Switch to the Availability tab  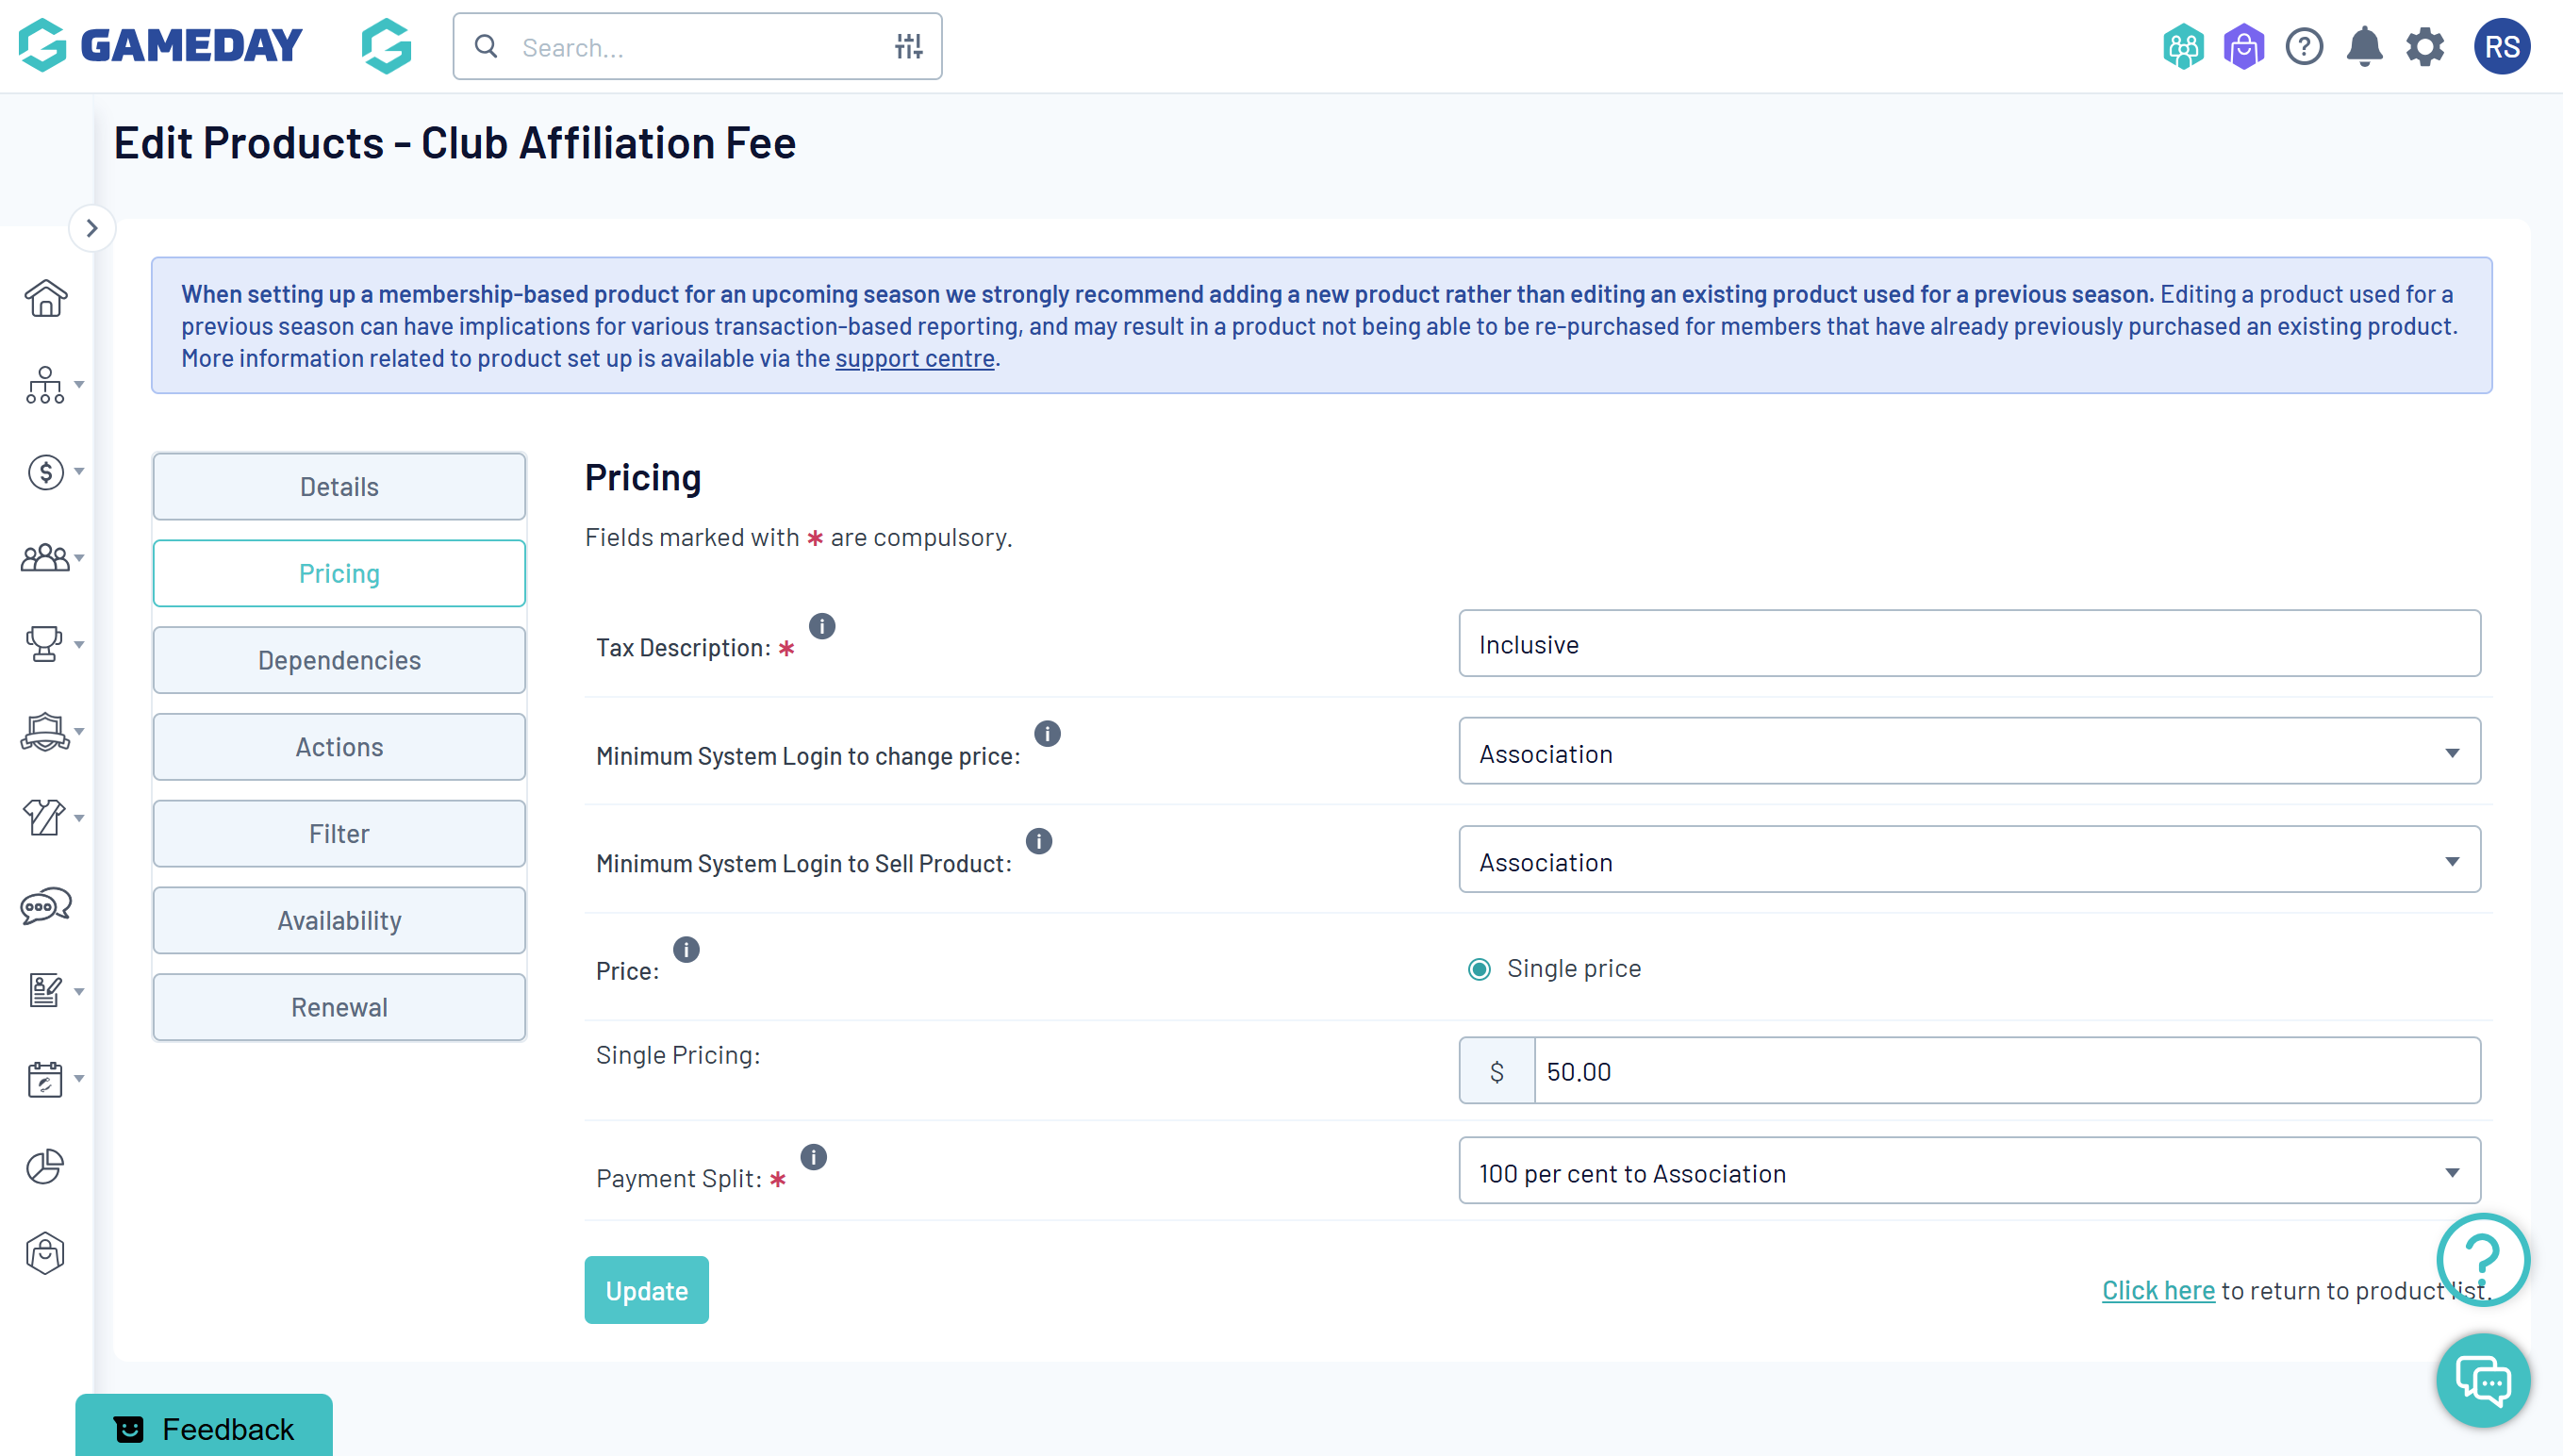coord(339,920)
